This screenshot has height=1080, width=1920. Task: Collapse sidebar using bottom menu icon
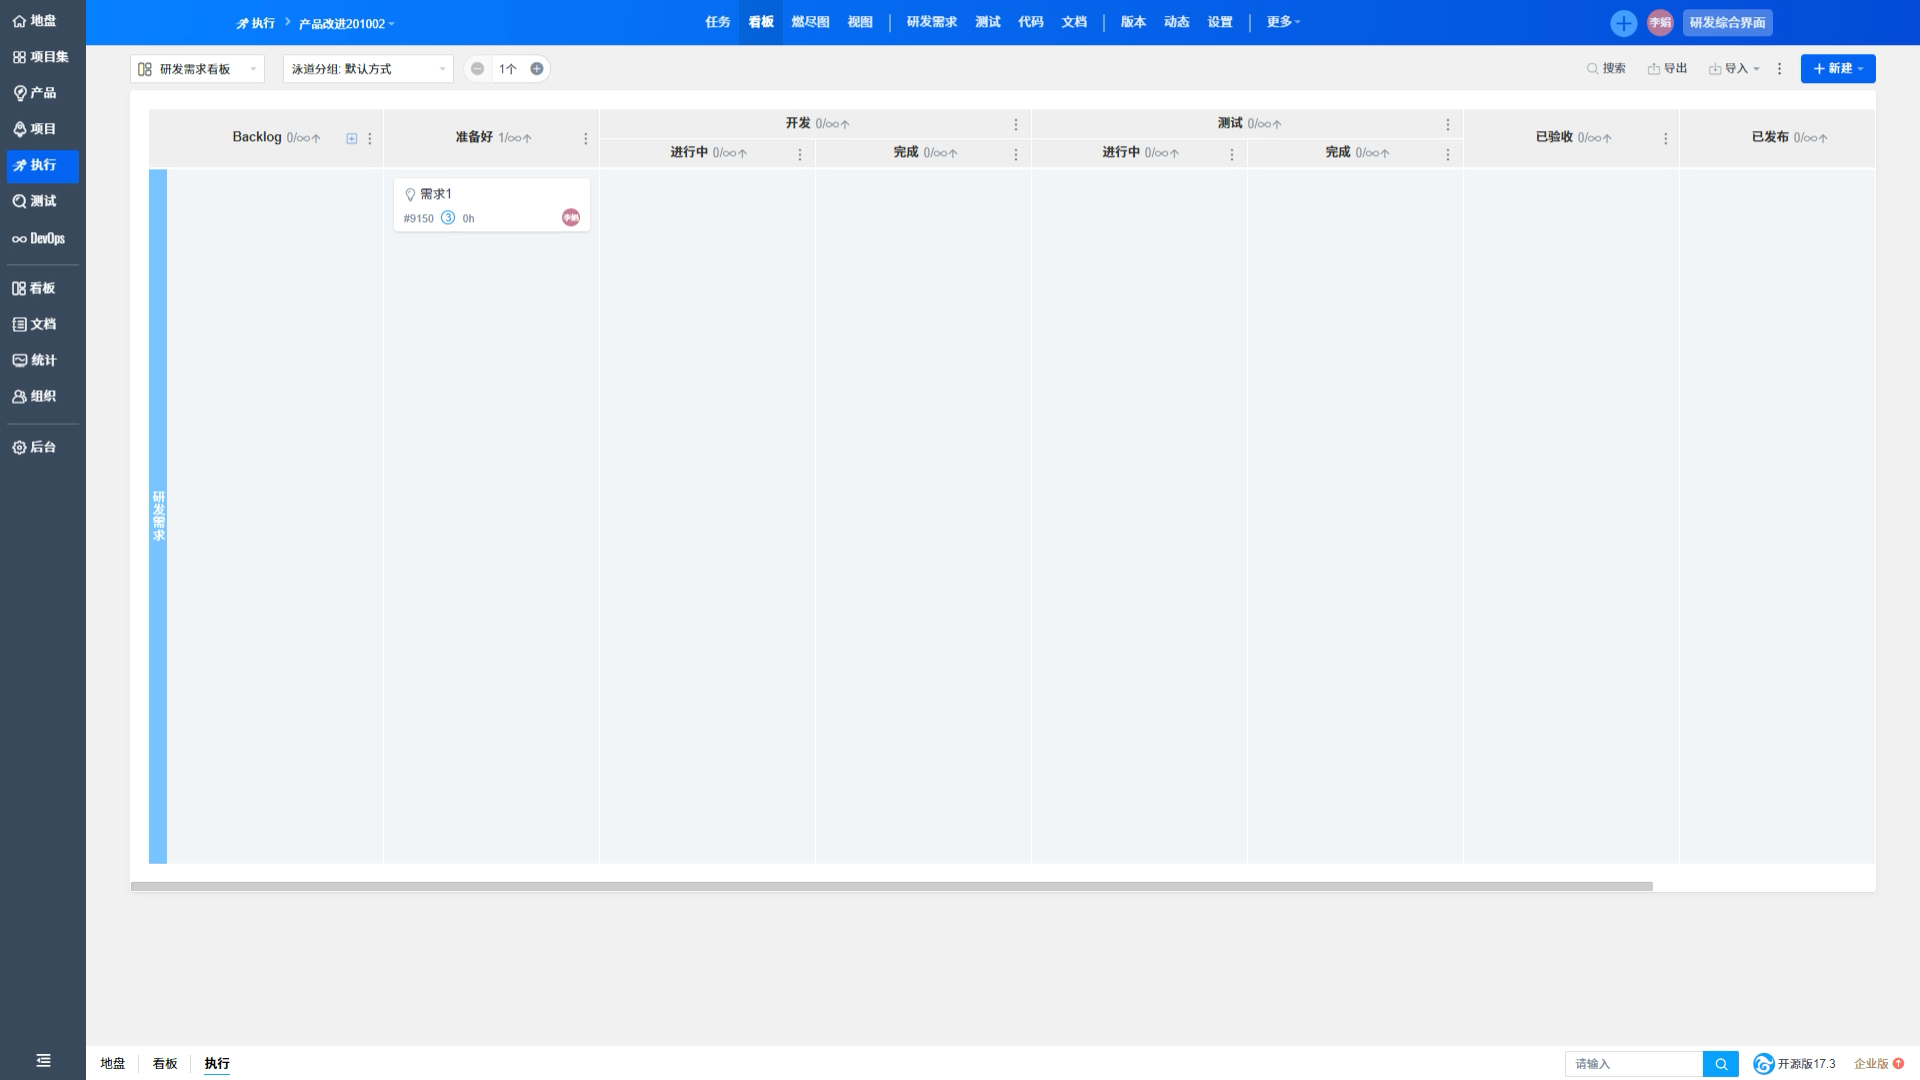(x=43, y=1060)
